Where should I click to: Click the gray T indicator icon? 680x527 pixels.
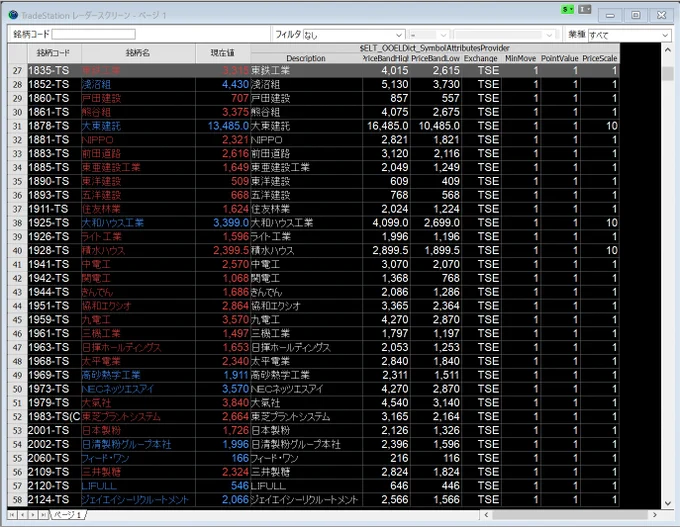[585, 9]
